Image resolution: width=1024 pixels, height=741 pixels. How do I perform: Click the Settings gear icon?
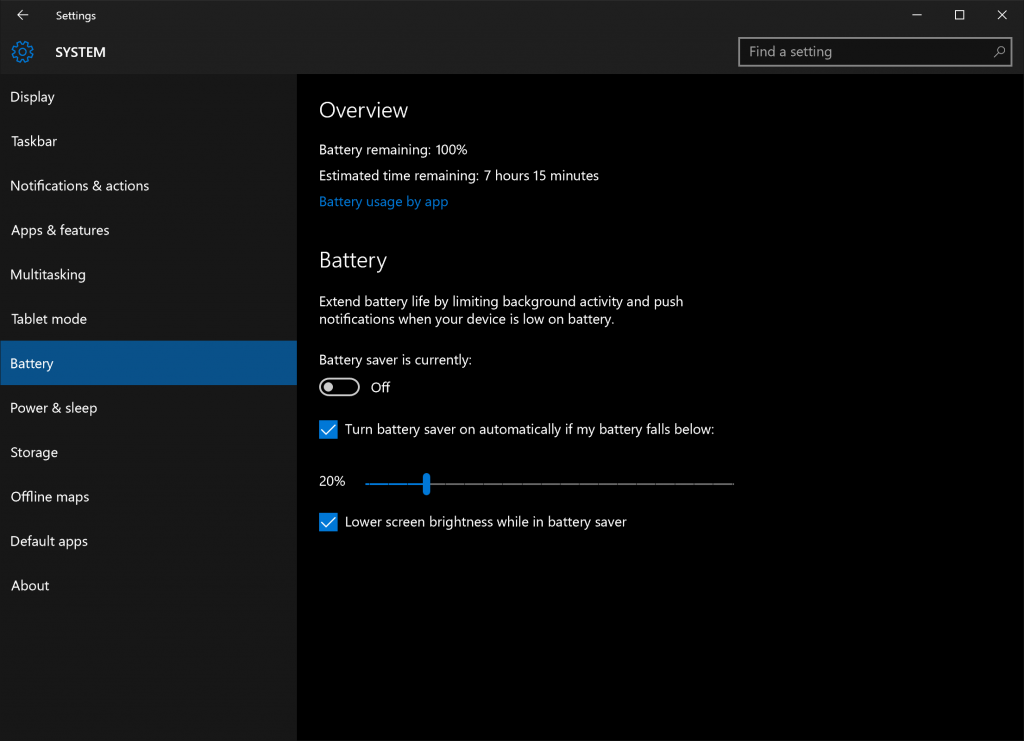[x=22, y=51]
